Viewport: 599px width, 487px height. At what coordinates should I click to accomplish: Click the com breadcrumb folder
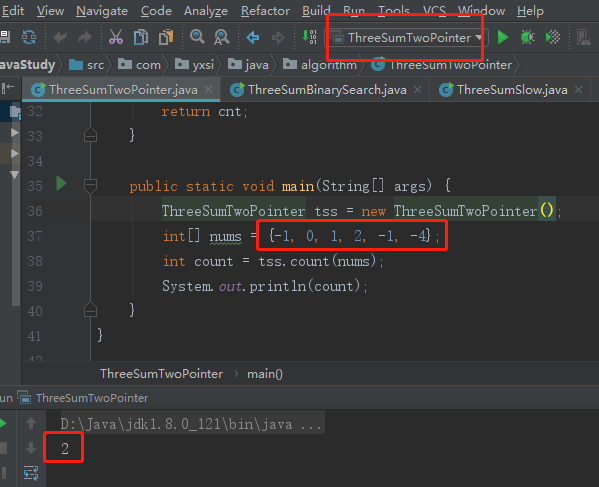pos(139,65)
